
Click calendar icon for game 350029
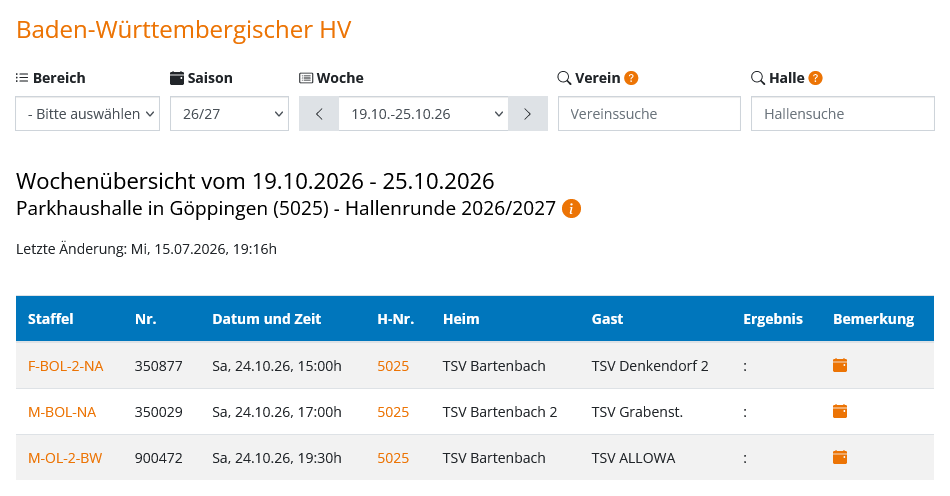pyautogui.click(x=840, y=411)
